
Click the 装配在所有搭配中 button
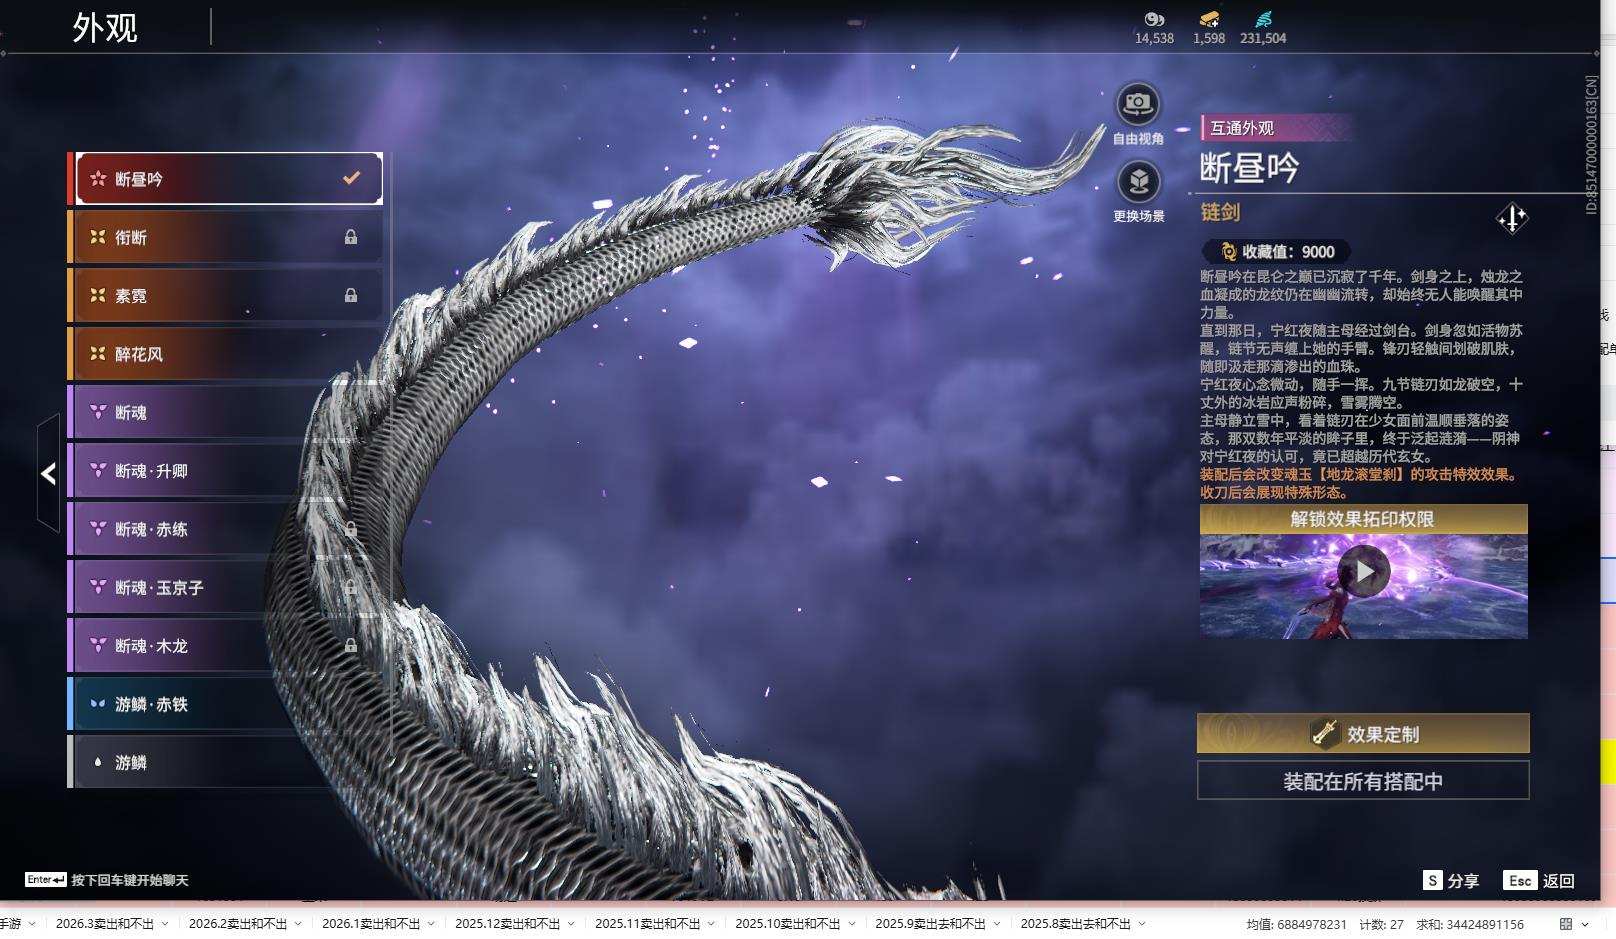(1363, 780)
